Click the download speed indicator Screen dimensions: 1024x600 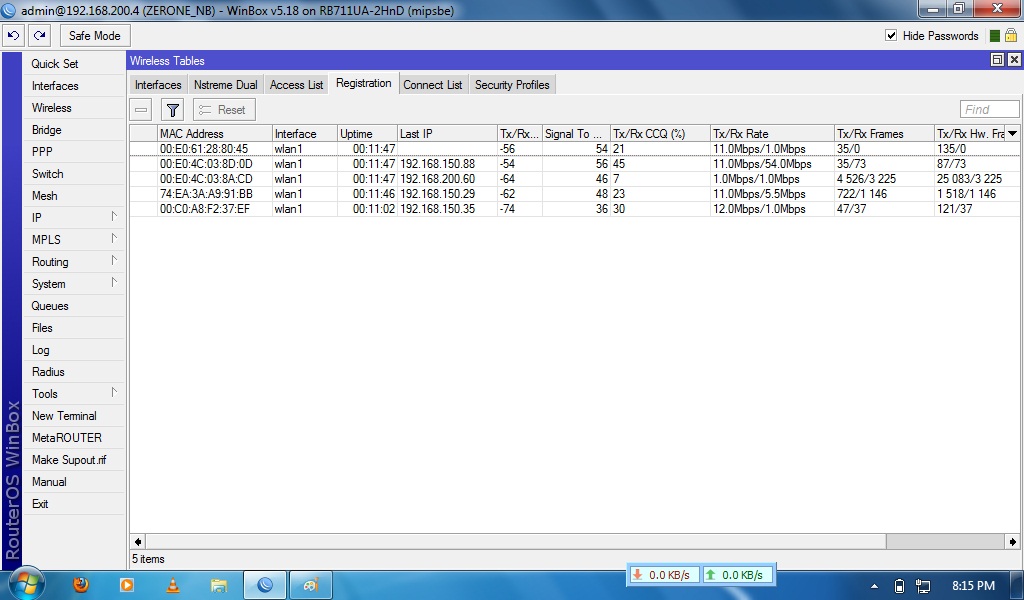pyautogui.click(x=664, y=575)
